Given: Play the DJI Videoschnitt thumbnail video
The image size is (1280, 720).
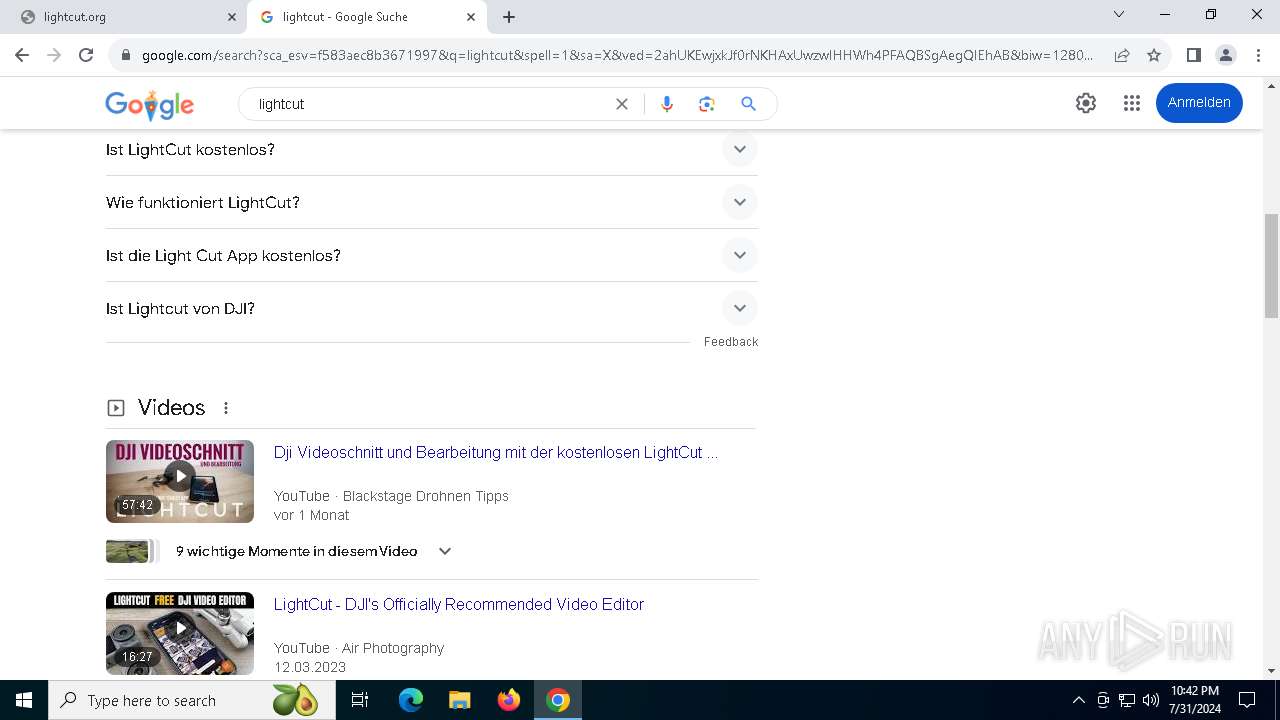Looking at the screenshot, I should tap(180, 481).
